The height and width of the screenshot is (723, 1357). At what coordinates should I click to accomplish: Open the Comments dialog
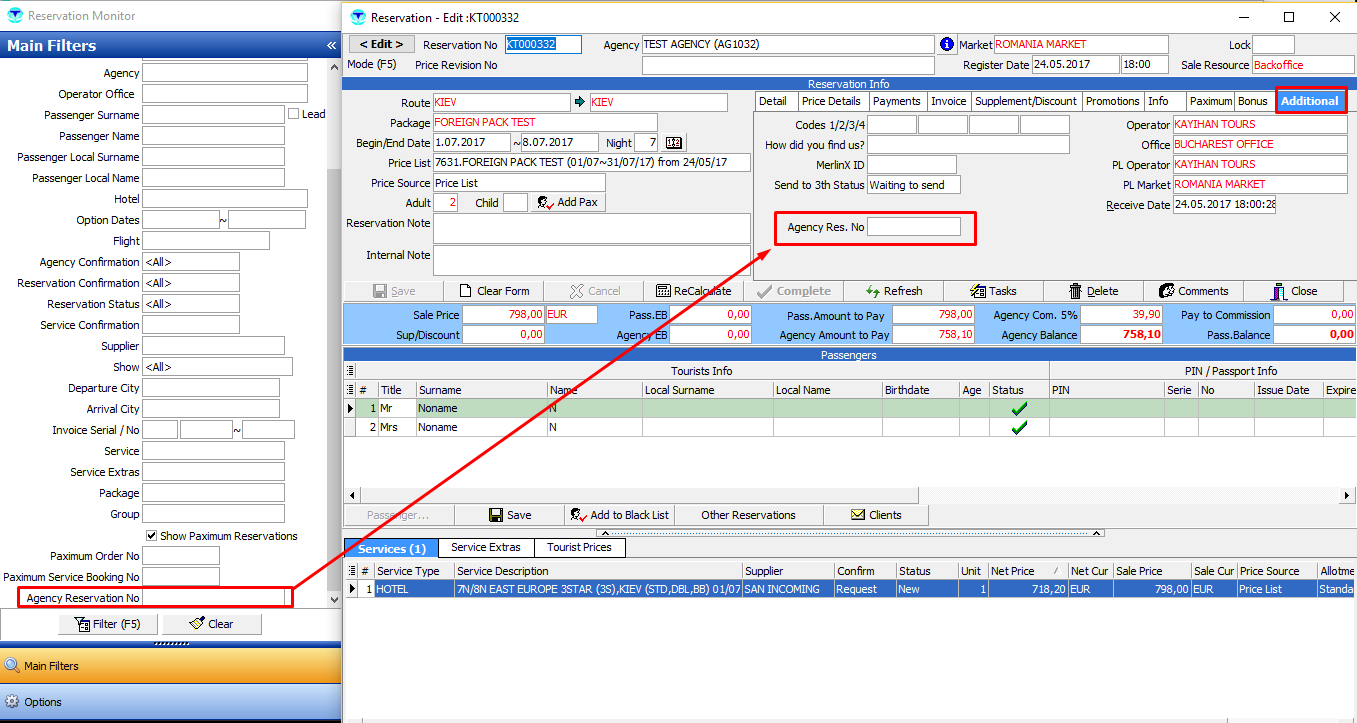click(1193, 291)
